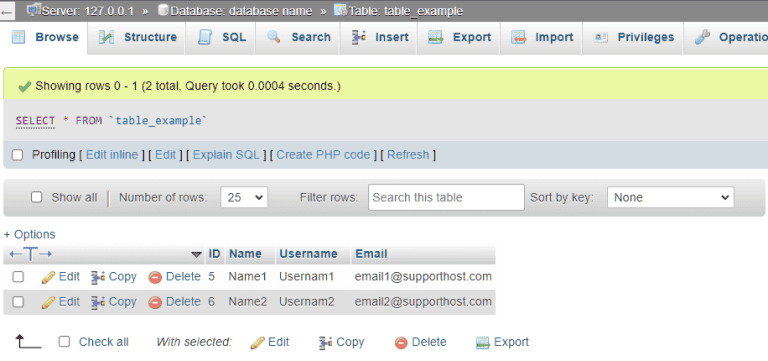Click the Edit inline link
768x361 pixels.
pyautogui.click(x=112, y=155)
